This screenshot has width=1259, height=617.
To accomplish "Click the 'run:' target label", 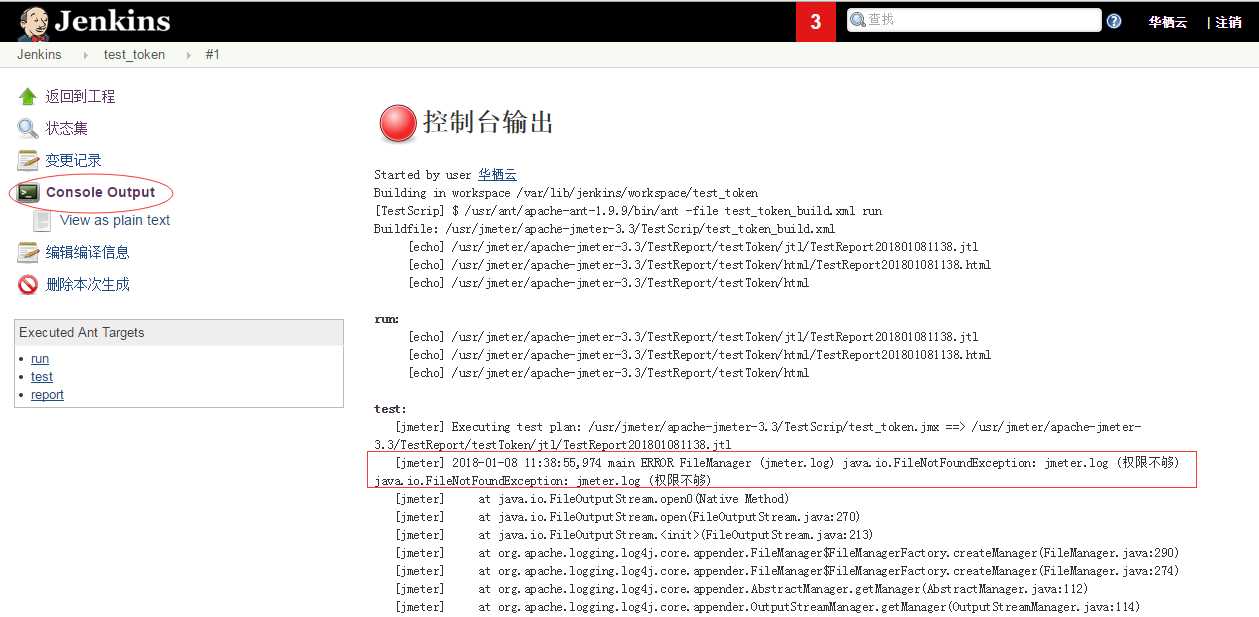I will pos(387,319).
